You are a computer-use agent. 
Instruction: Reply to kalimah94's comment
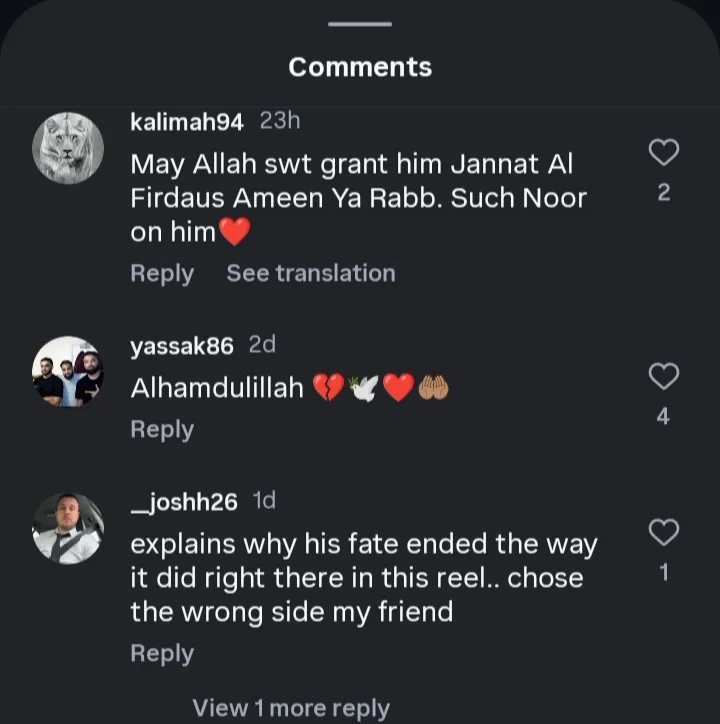pos(162,273)
